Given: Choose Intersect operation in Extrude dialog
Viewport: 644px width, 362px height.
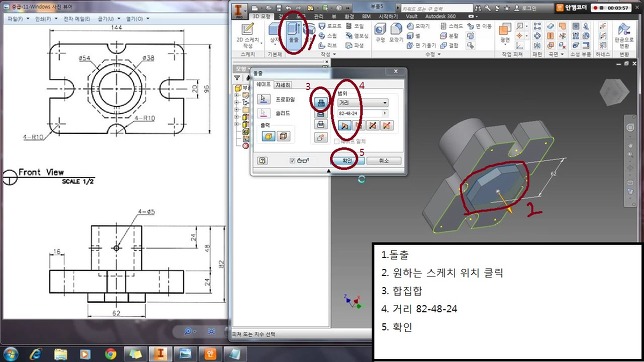Looking at the screenshot, I should click(321, 124).
